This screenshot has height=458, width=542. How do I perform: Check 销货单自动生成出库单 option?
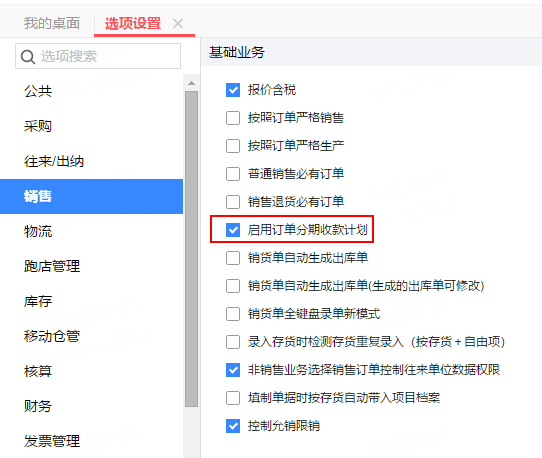(x=233, y=258)
